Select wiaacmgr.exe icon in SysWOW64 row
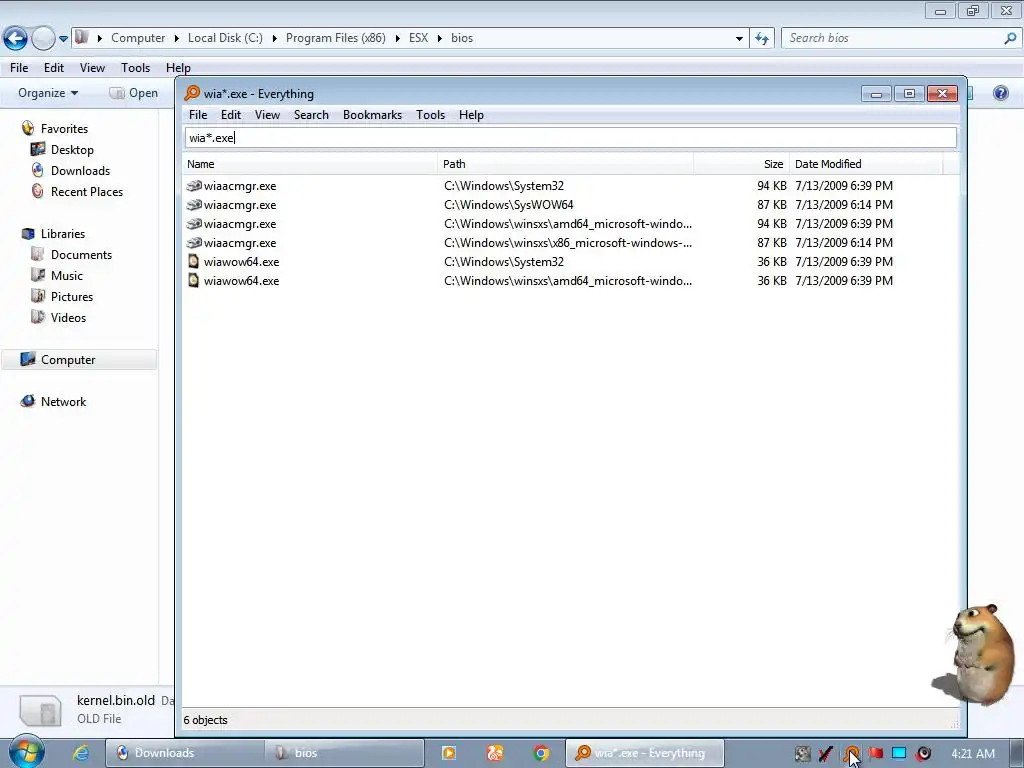 point(193,205)
